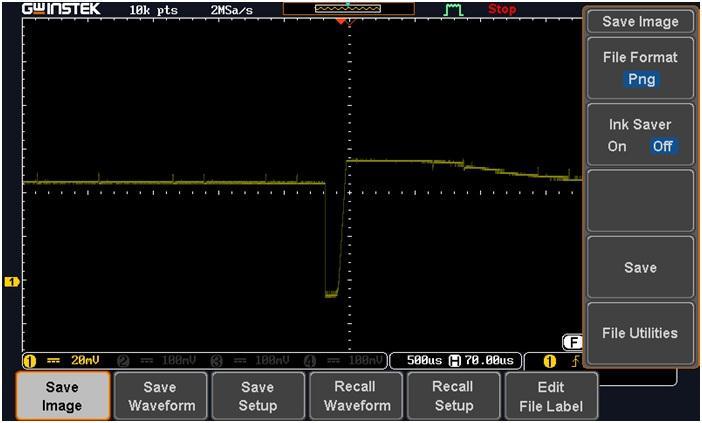Viewport: 702px width, 423px height.
Task: Open the Recall Waveform menu
Action: click(357, 396)
